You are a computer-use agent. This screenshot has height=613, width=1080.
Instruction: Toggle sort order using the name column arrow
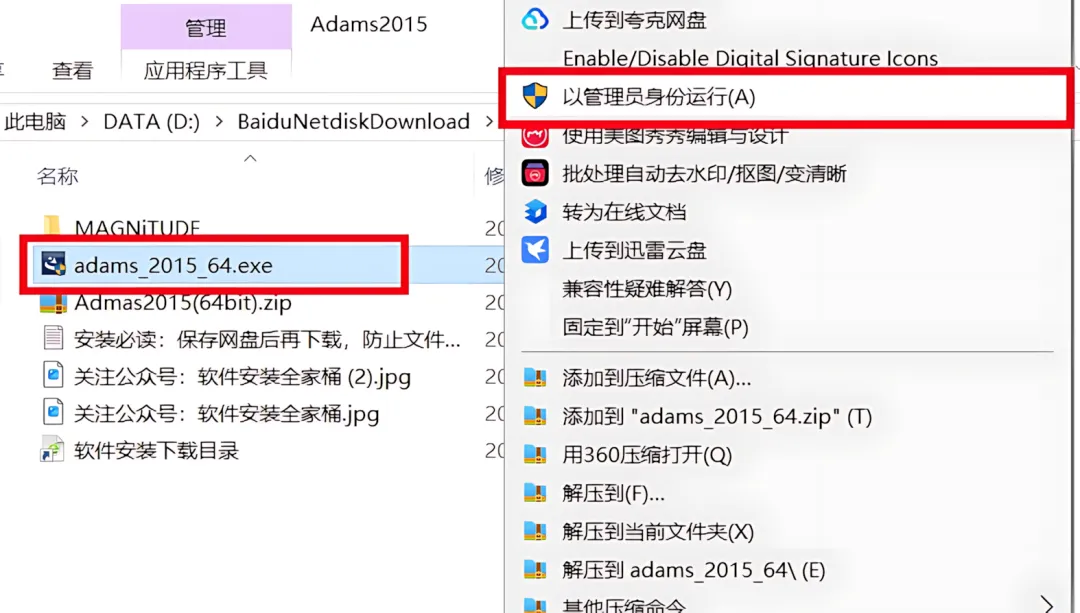(250, 158)
